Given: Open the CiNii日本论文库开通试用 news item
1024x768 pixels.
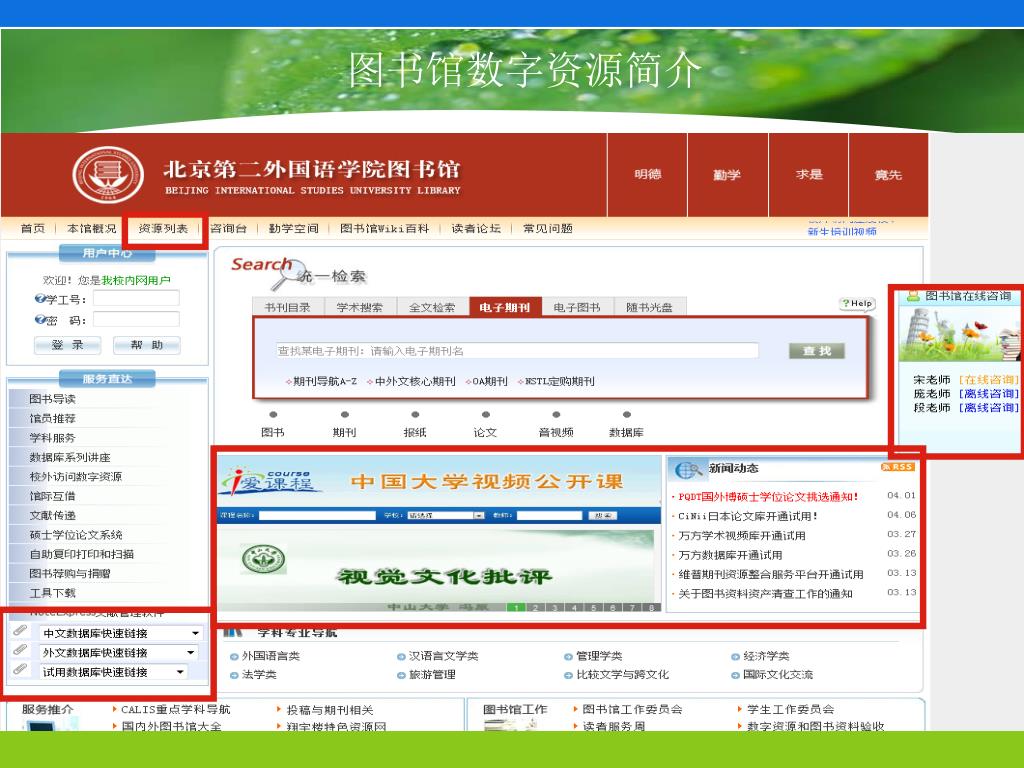Looking at the screenshot, I should 748,516.
